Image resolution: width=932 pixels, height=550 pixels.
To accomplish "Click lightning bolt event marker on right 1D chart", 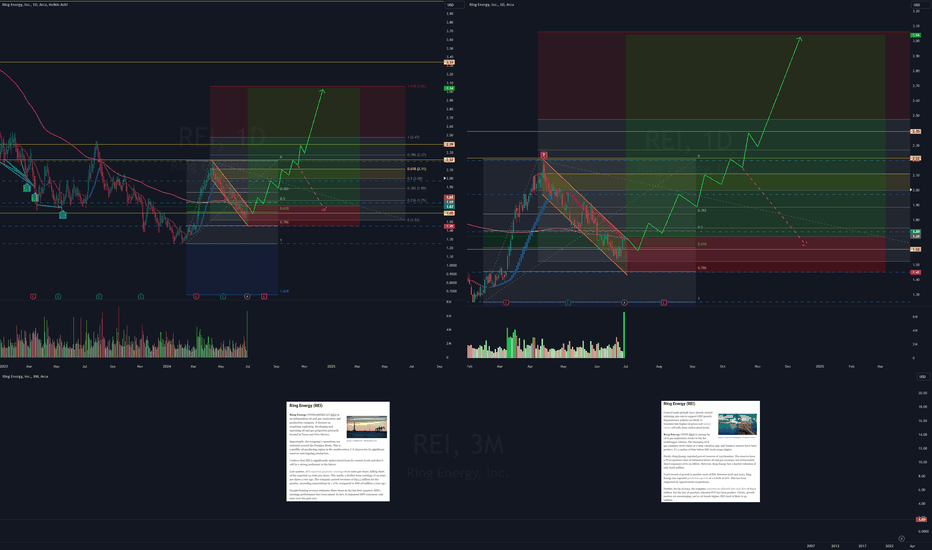I will 624,303.
